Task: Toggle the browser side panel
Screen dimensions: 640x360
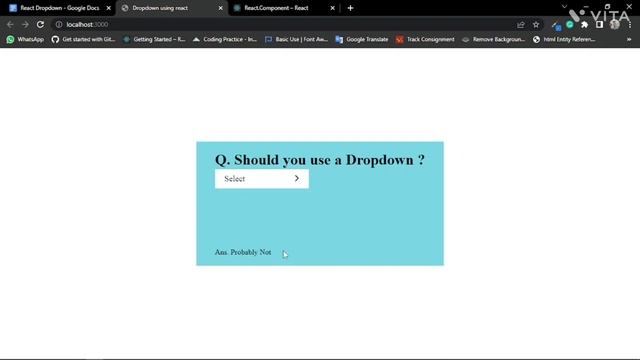Action: coord(599,25)
